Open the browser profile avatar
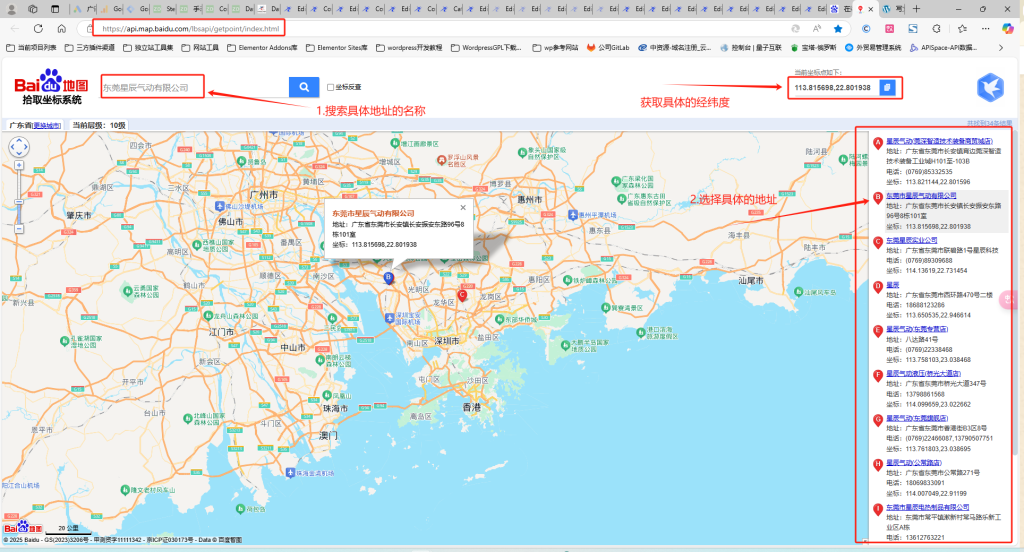The image size is (1024, 552). click(11, 9)
